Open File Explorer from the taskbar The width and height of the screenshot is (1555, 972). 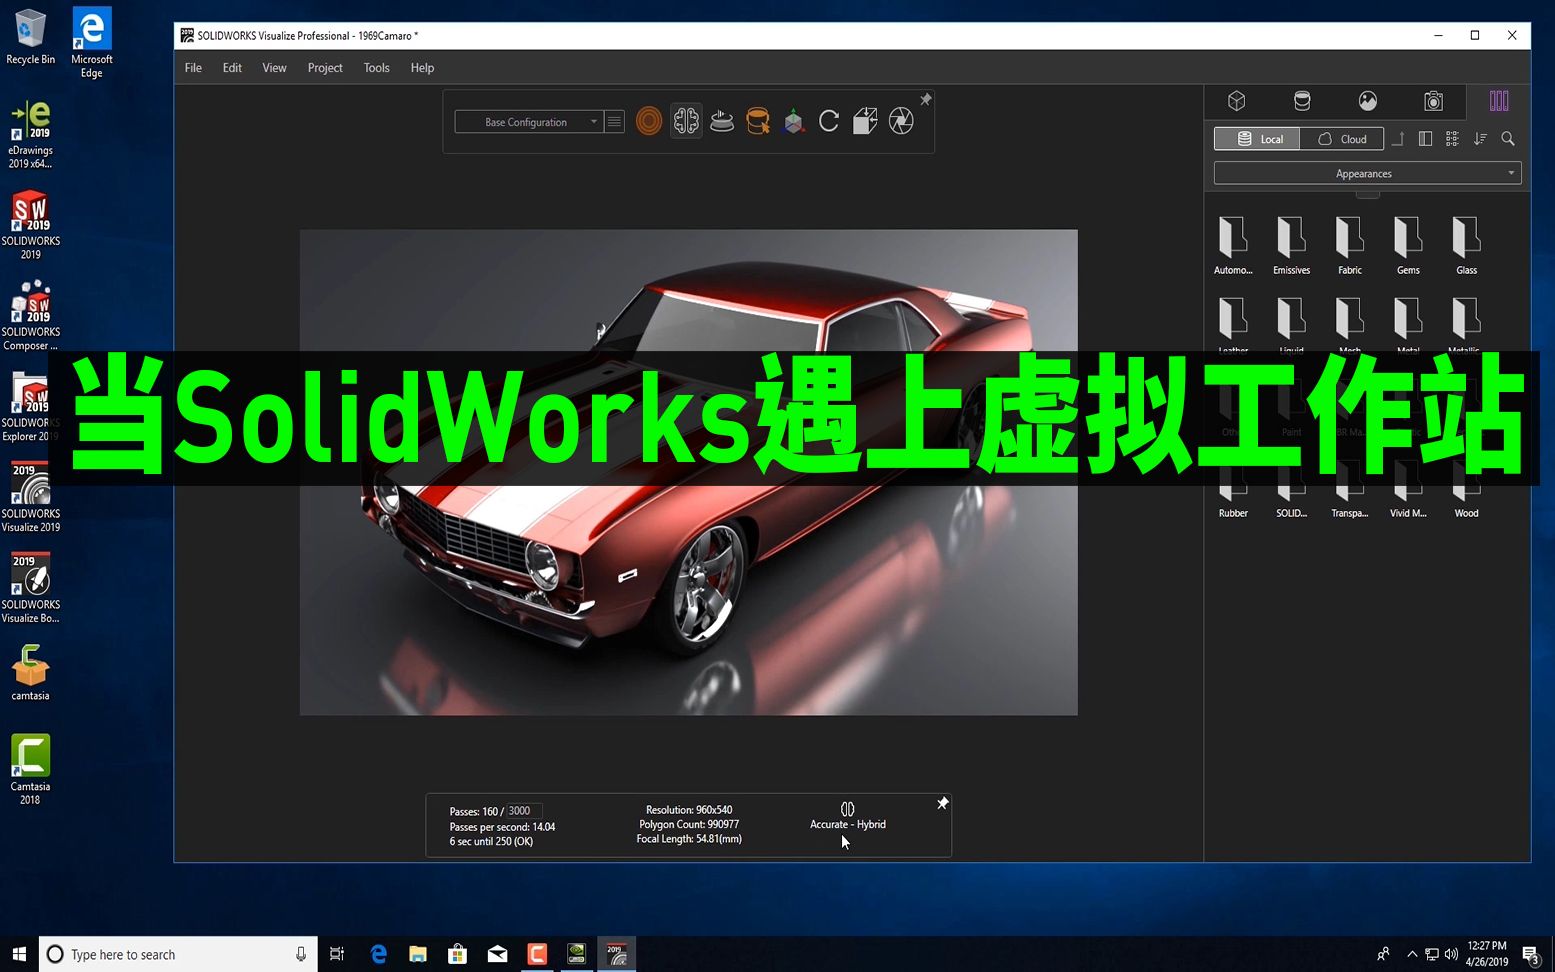(418, 954)
